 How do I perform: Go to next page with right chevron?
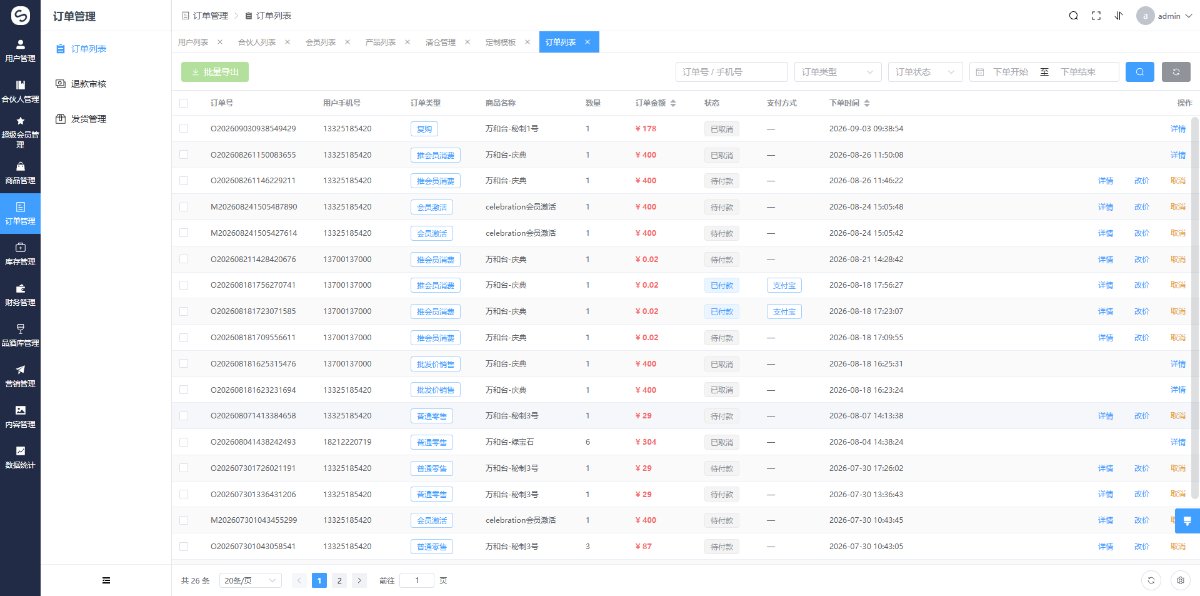360,580
